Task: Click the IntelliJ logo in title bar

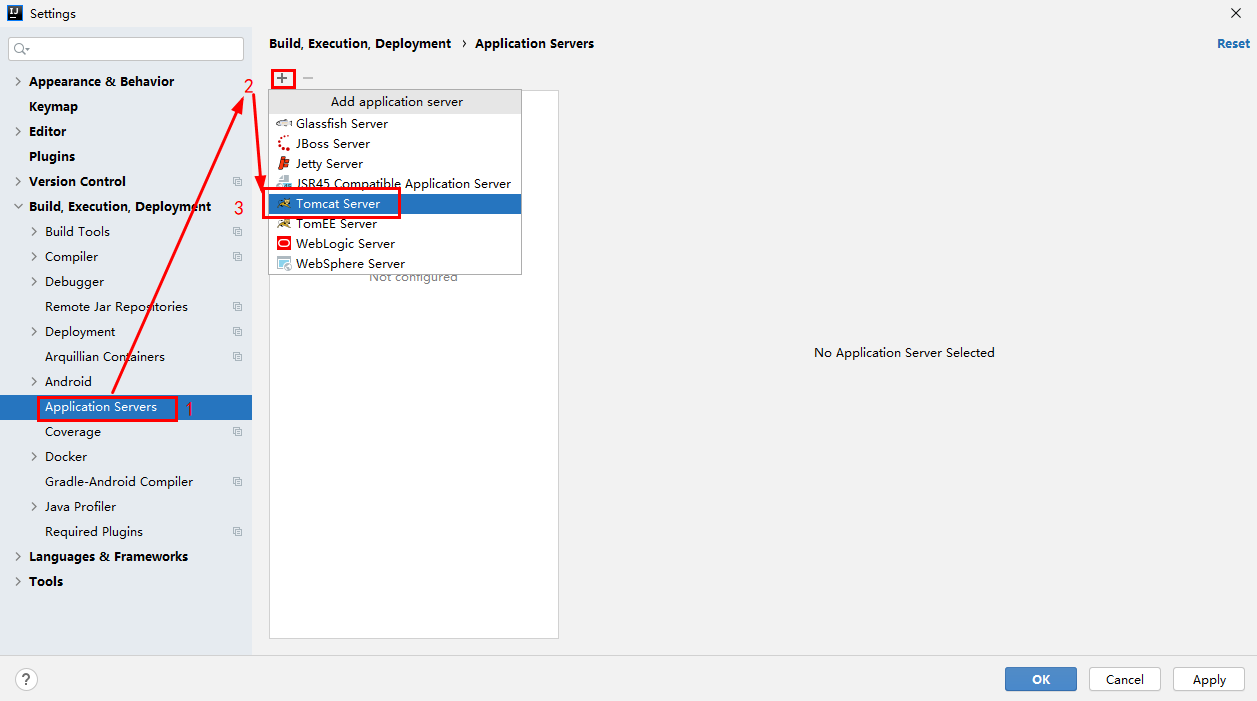Action: click(15, 13)
